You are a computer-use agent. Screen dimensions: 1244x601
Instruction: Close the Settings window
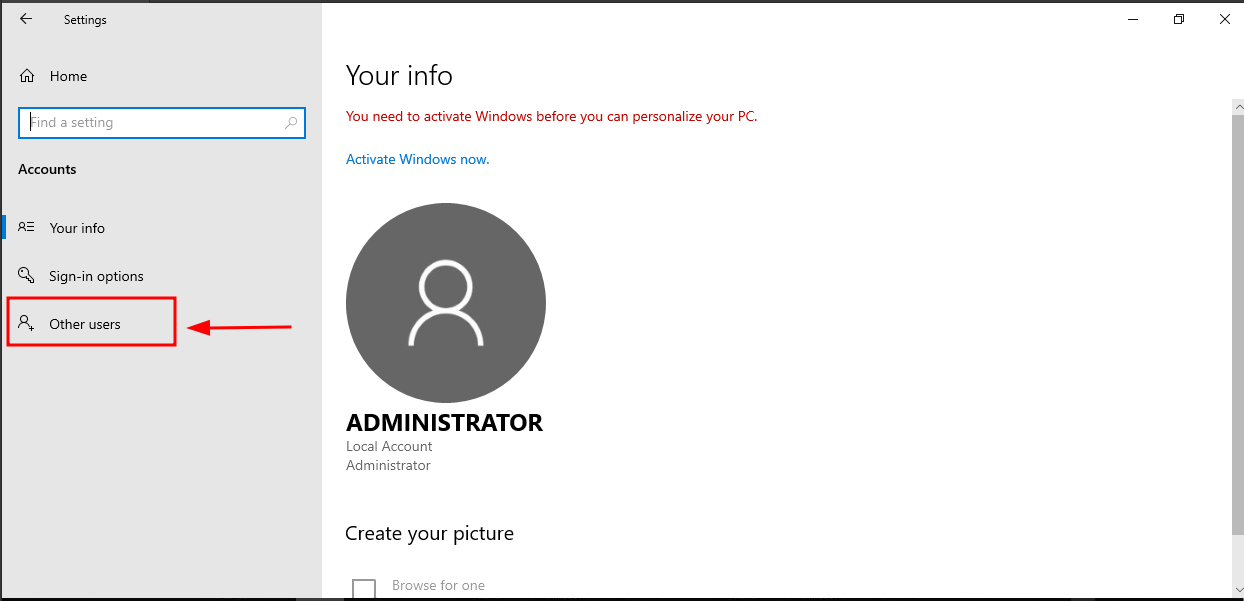coord(1225,19)
